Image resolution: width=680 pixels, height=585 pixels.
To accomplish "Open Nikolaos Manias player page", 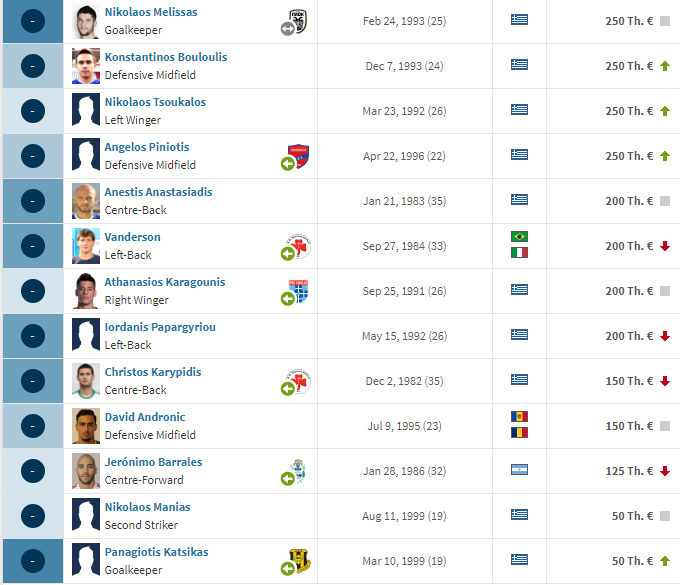I will [x=147, y=507].
